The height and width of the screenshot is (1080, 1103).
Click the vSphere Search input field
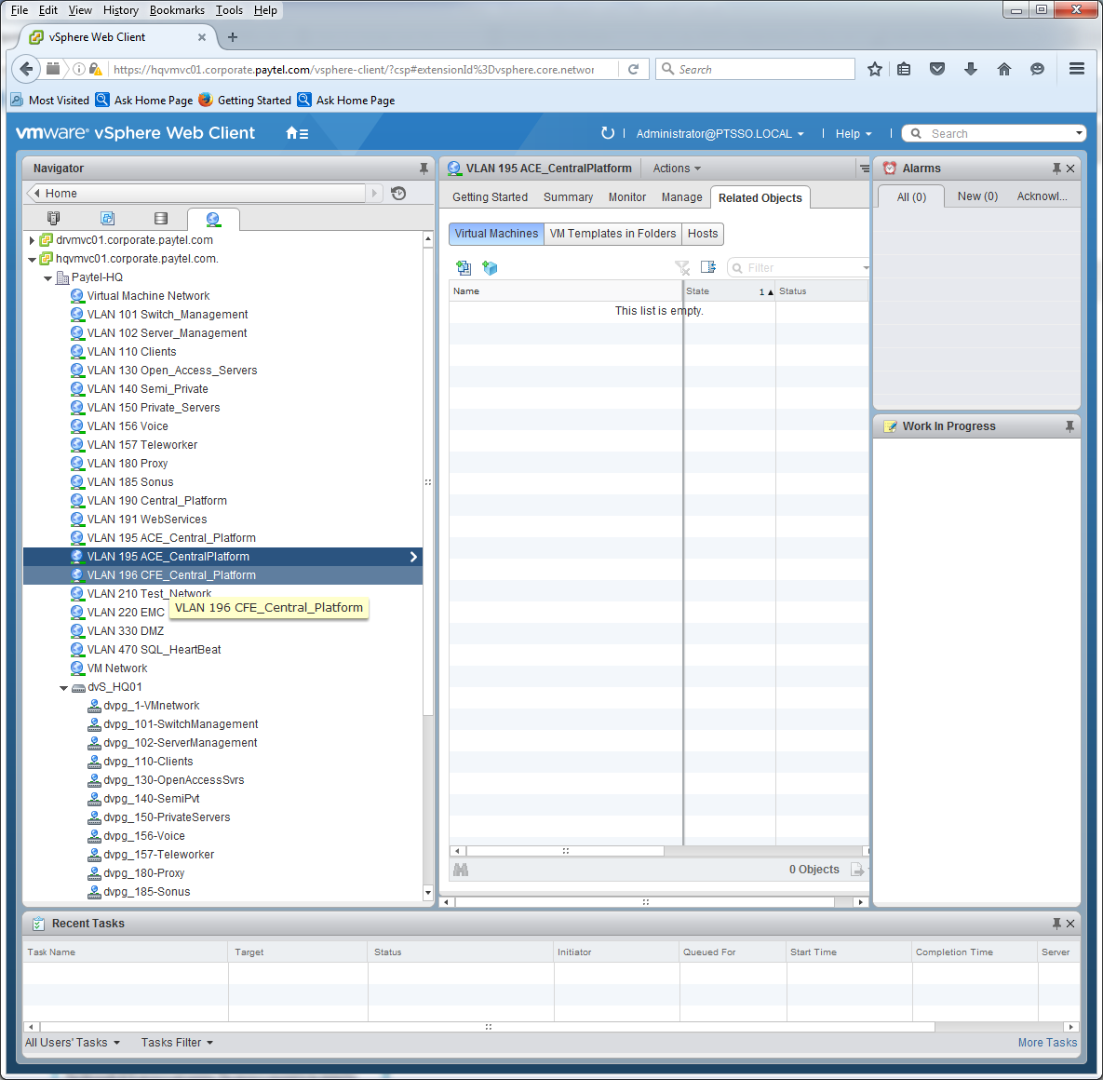point(993,134)
